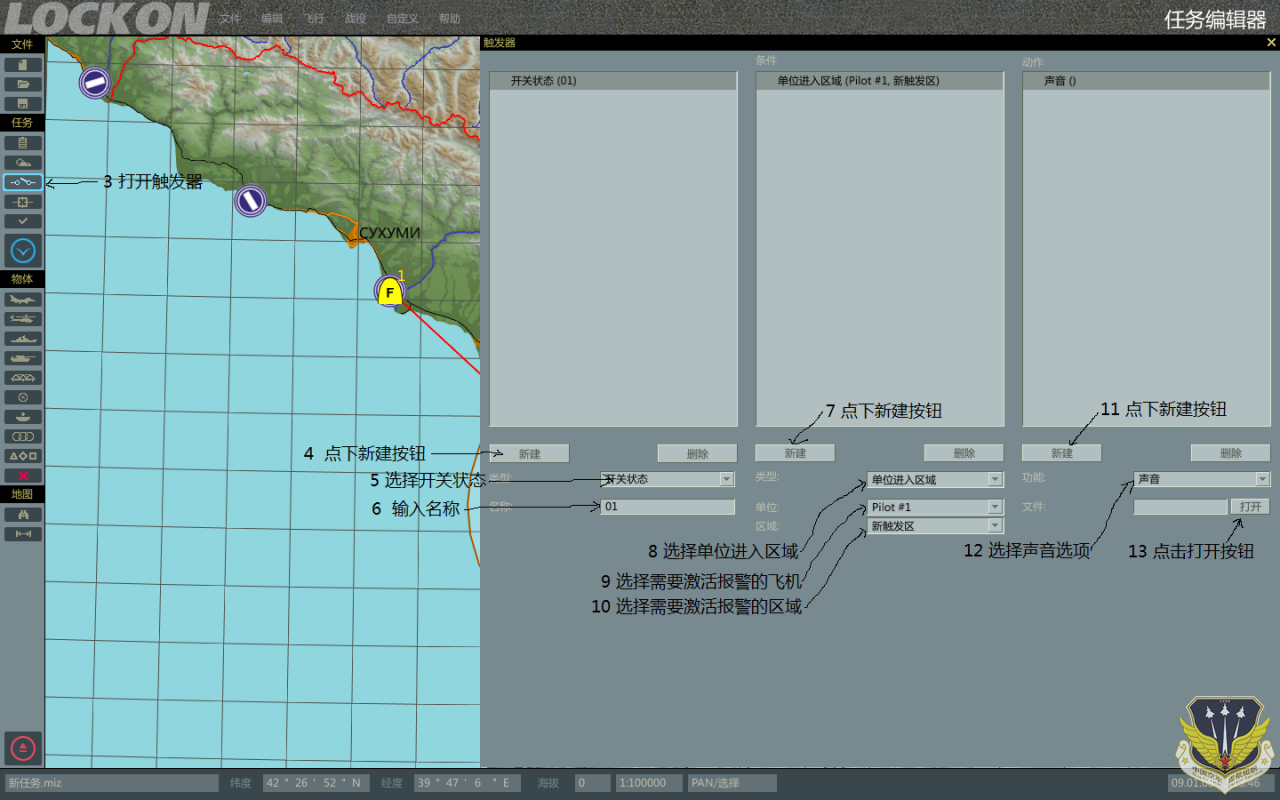Click the 新任务.miz filename in status bar
The height and width of the screenshot is (800, 1280).
pos(111,783)
